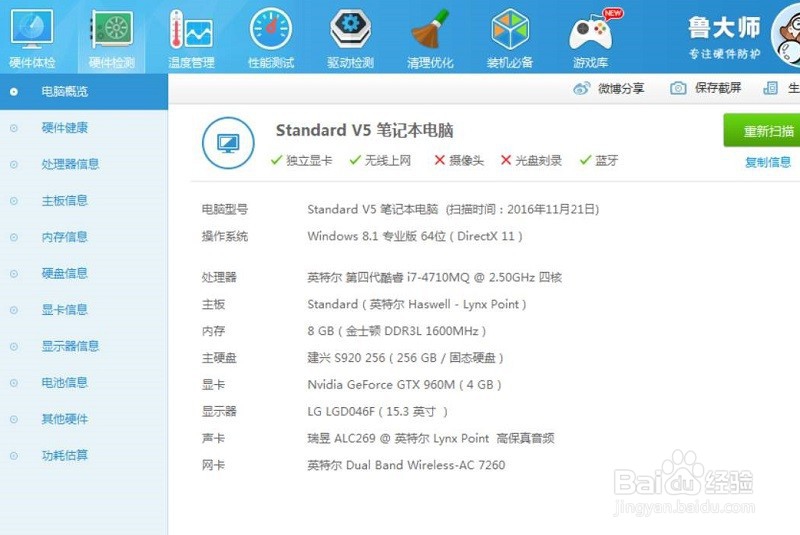Click the 无线上网 check mark
800x535 pixels.
coord(355,160)
